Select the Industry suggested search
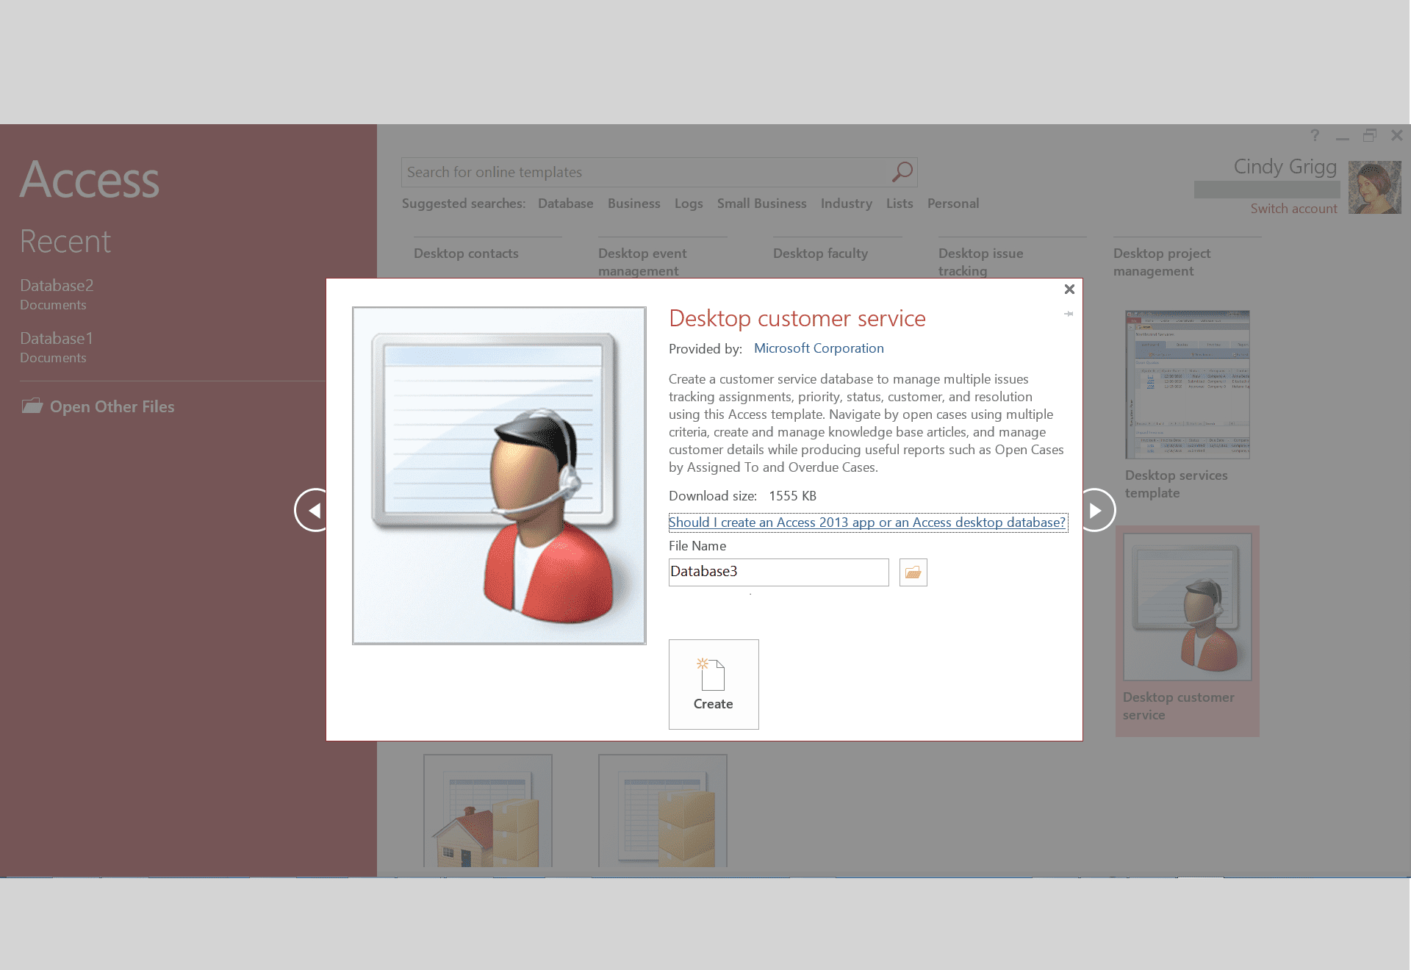The height and width of the screenshot is (970, 1411). 845,203
